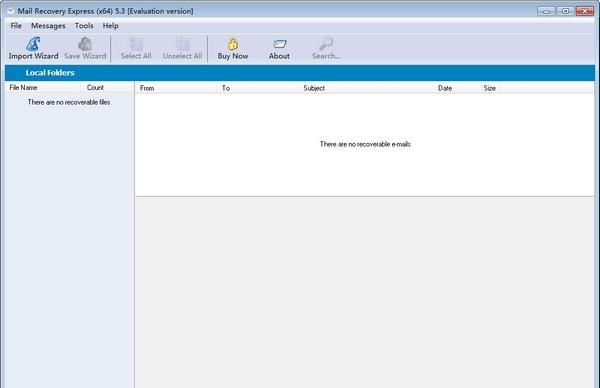Open the Help menu
This screenshot has height=388, width=600.
click(110, 26)
